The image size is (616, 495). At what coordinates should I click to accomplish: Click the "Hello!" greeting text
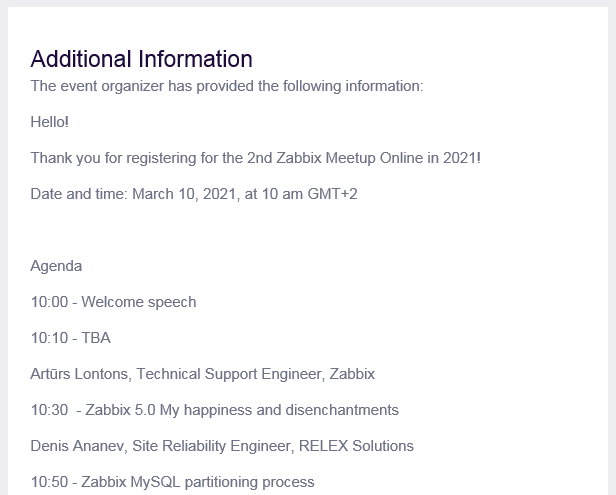(x=50, y=122)
